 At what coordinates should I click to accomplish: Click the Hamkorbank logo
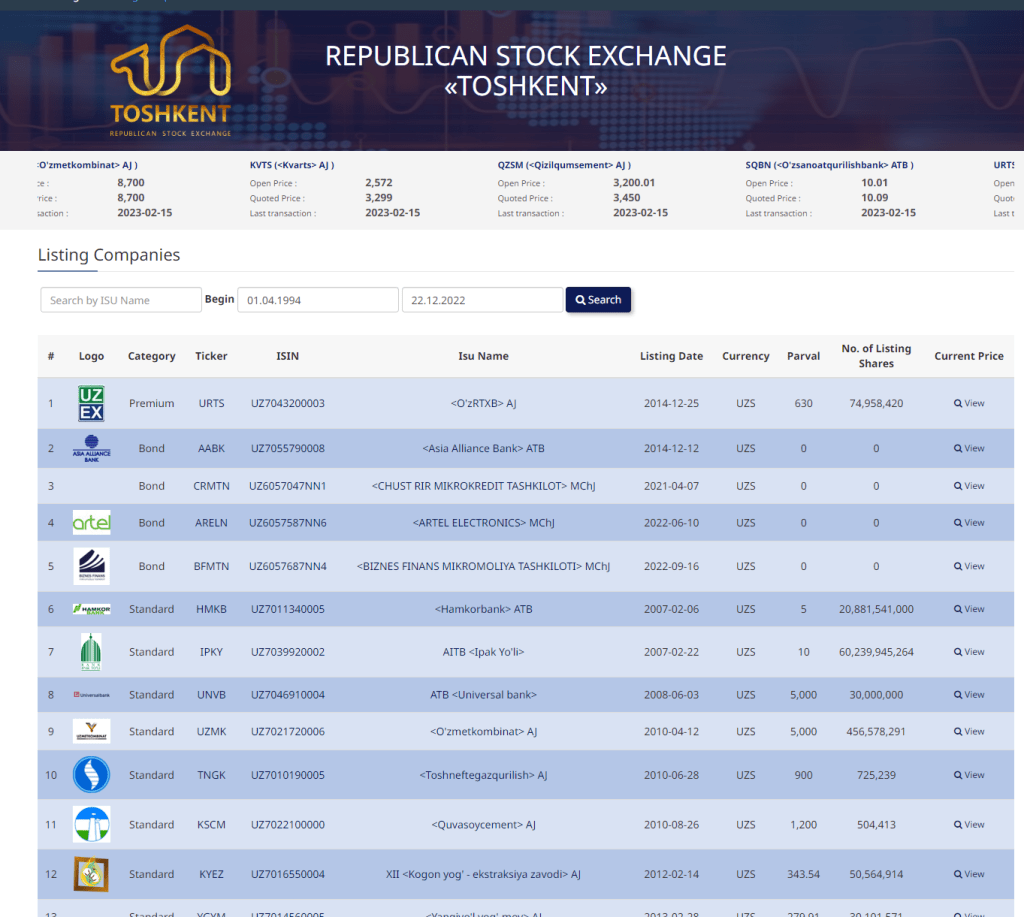click(x=91, y=609)
